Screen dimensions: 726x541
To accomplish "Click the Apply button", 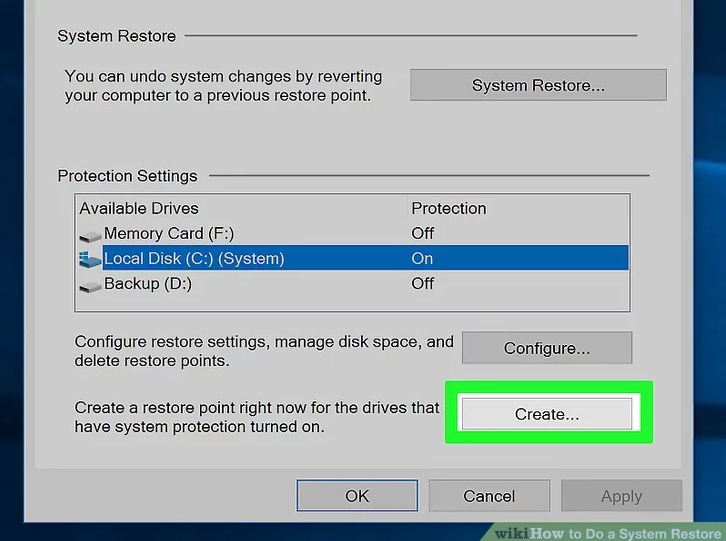I will 621,496.
